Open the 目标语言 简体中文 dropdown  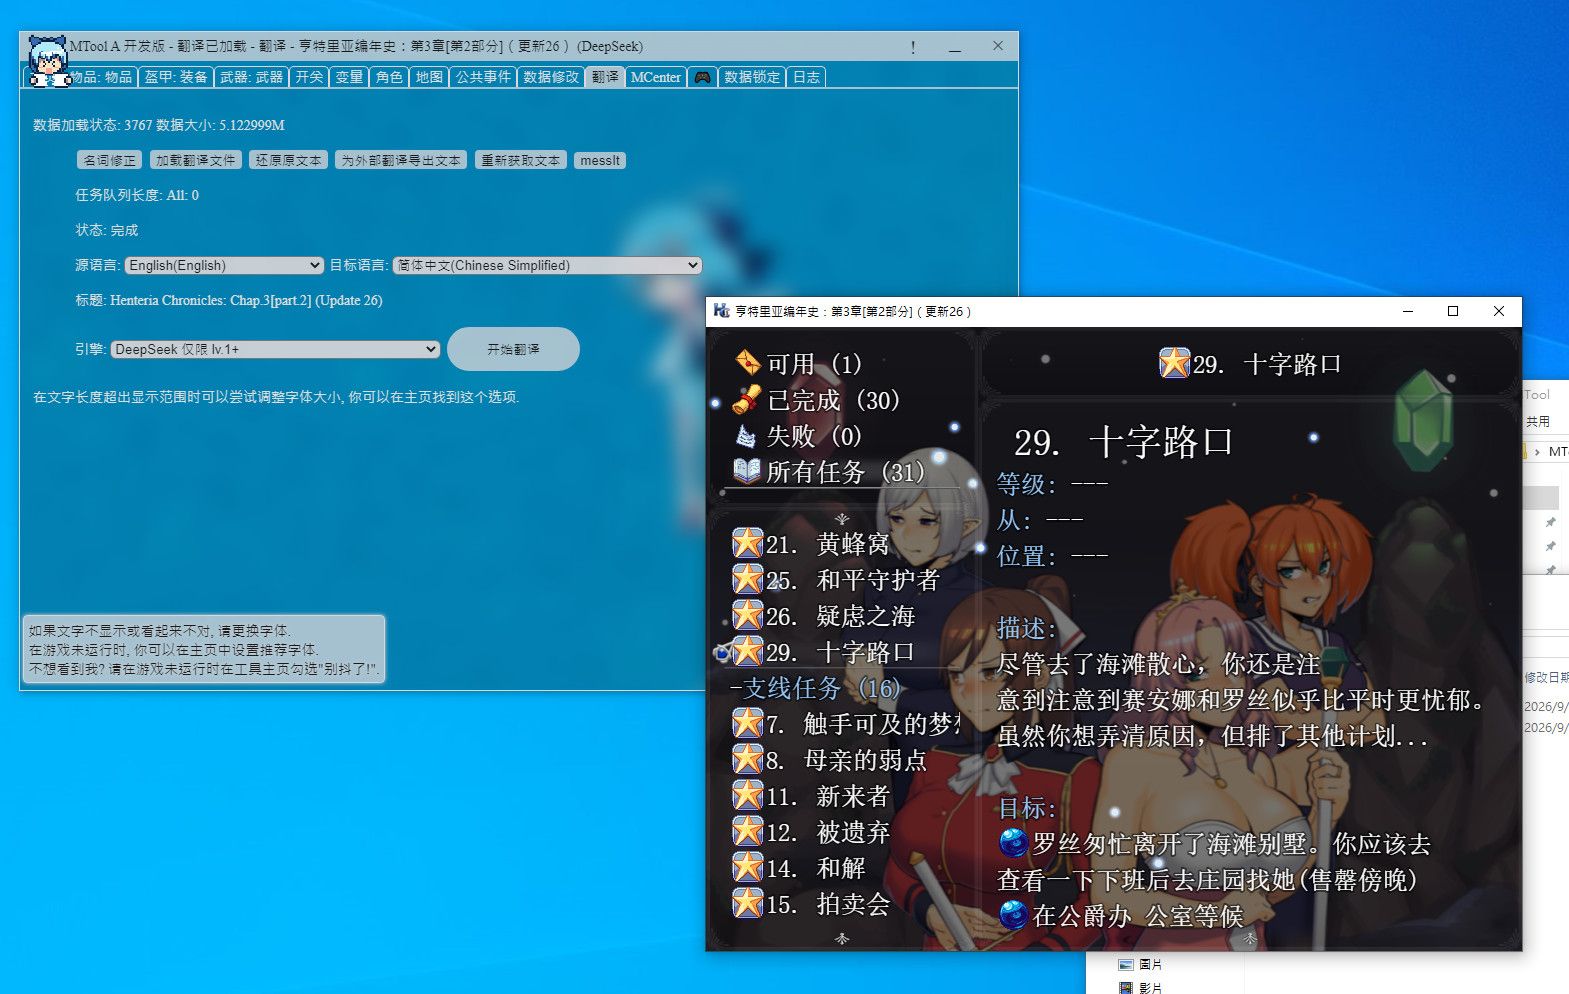547,265
